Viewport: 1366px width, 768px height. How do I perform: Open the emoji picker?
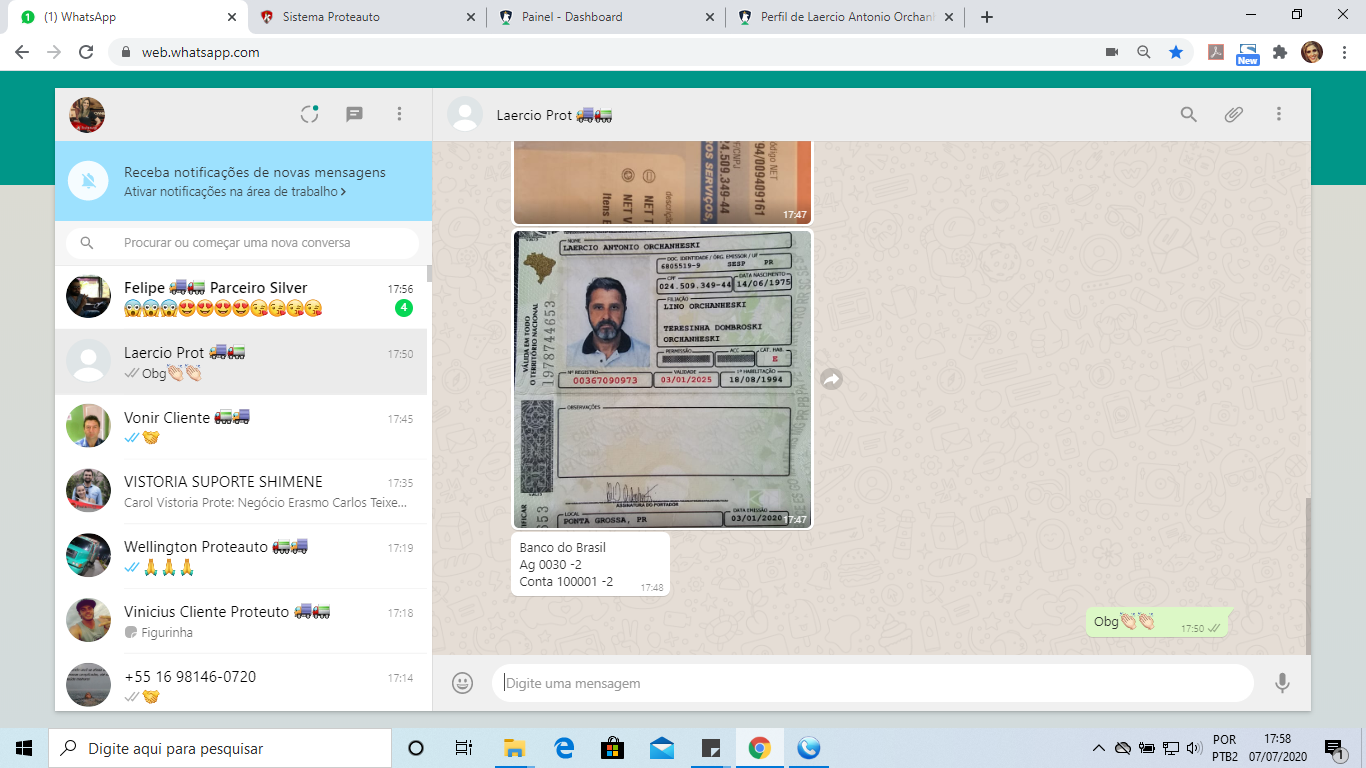462,683
